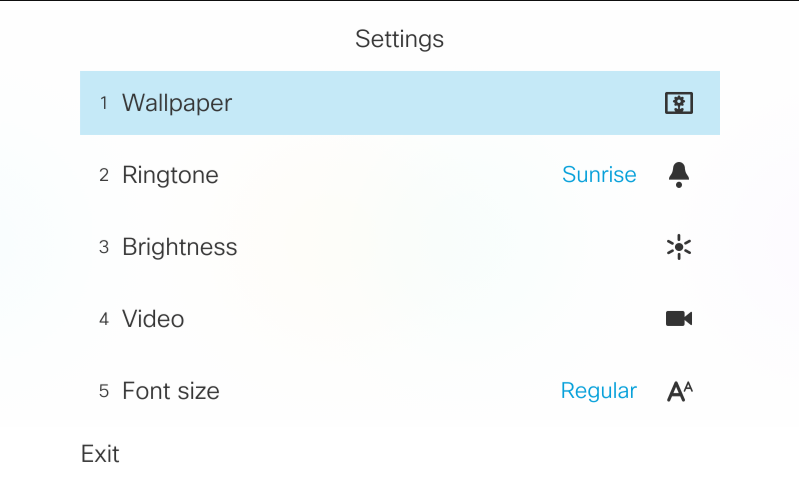Change the Sunrise ringtone value
Image resolution: width=799 pixels, height=480 pixels.
coord(599,175)
